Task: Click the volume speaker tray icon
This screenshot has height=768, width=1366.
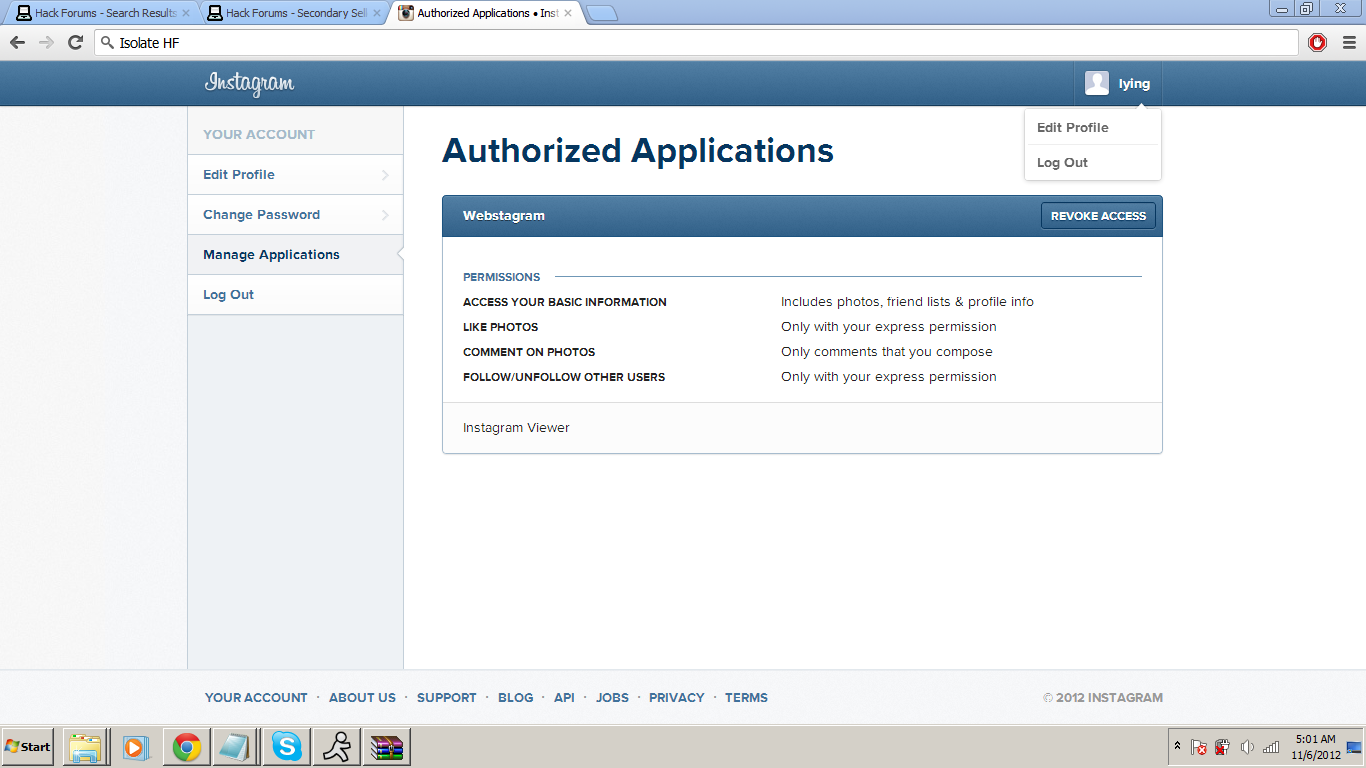Action: pyautogui.click(x=1247, y=747)
